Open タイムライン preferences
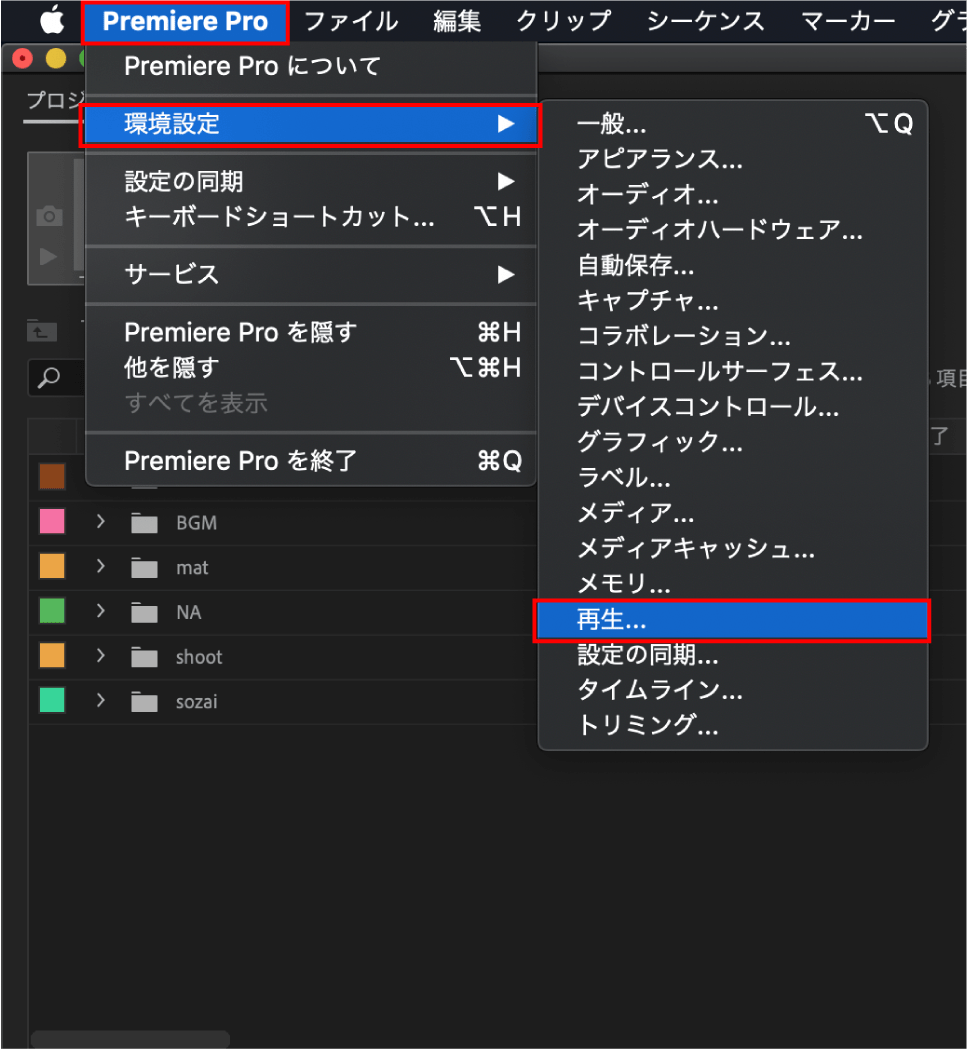Viewport: 967px width, 1050px height. [x=733, y=690]
